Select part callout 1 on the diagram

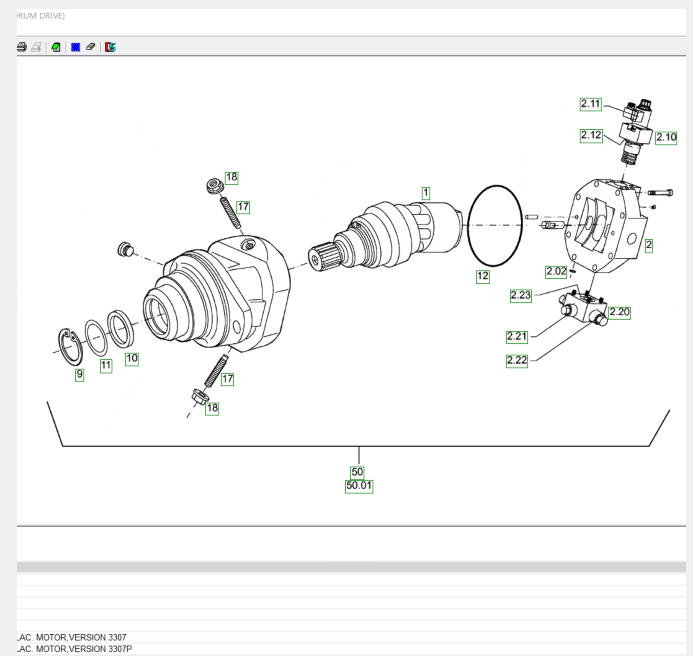coord(425,192)
